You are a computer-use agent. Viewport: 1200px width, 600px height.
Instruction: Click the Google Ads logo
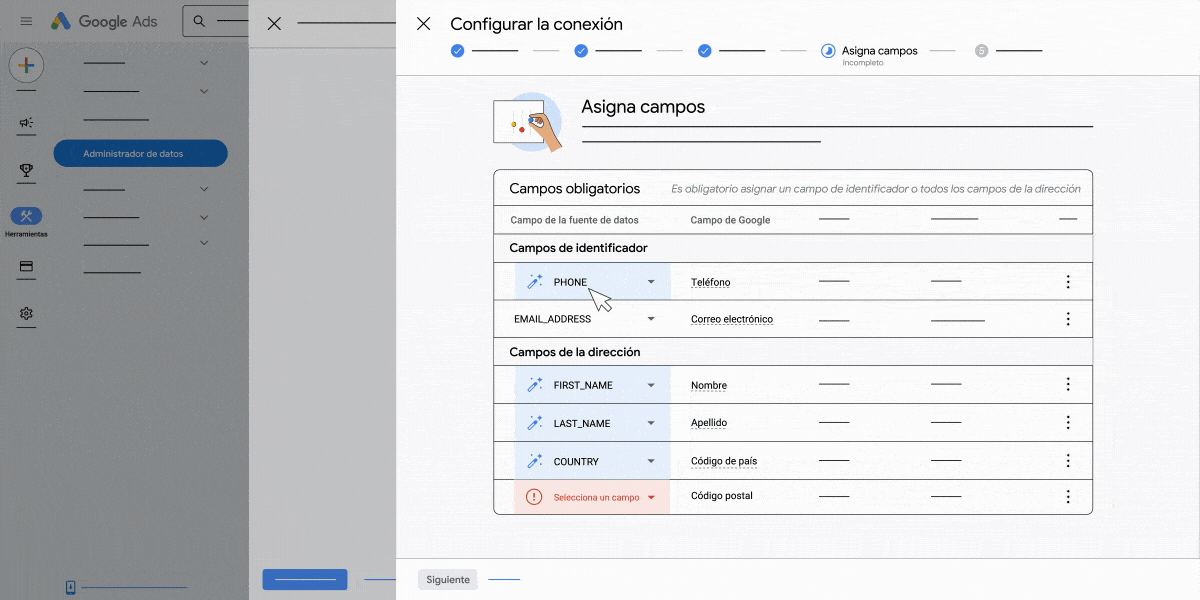click(x=104, y=21)
